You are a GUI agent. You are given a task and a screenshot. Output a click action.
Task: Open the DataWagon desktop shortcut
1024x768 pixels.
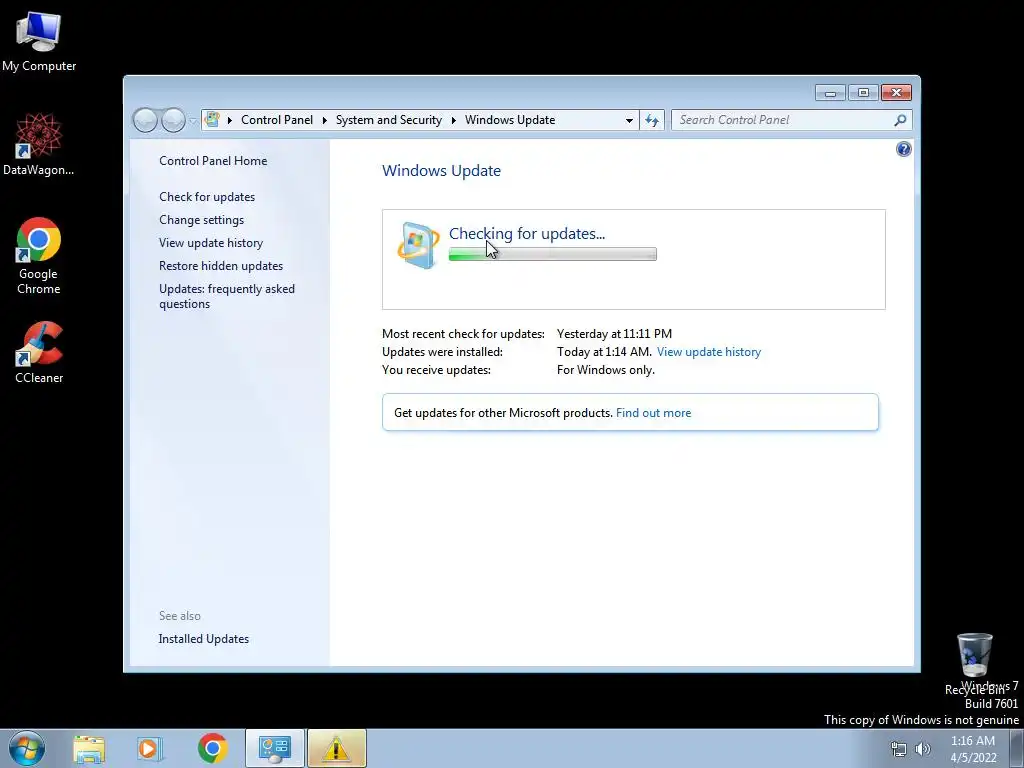[x=38, y=145]
